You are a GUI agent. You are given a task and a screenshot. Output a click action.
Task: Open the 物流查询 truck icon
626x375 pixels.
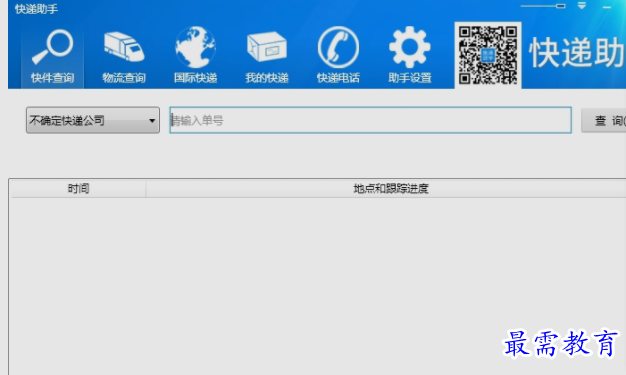point(124,56)
